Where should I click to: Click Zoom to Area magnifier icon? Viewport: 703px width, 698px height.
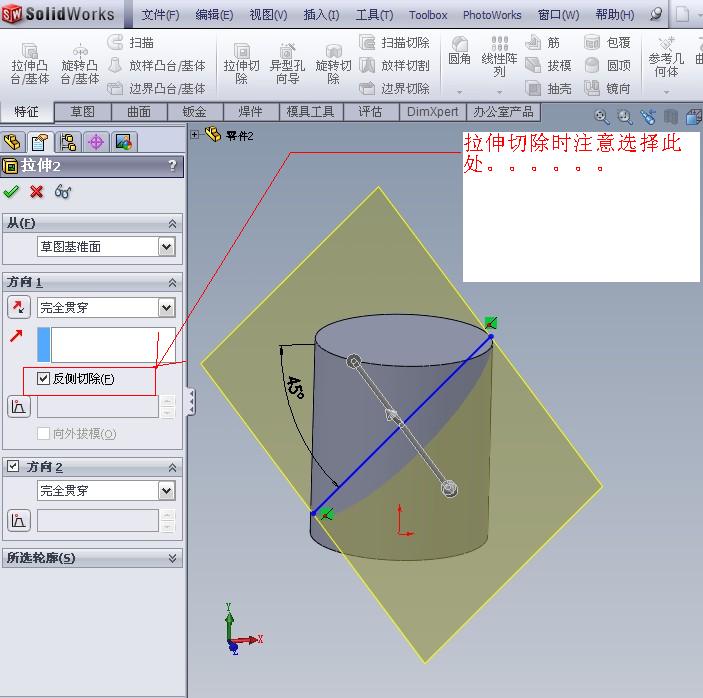coord(625,117)
